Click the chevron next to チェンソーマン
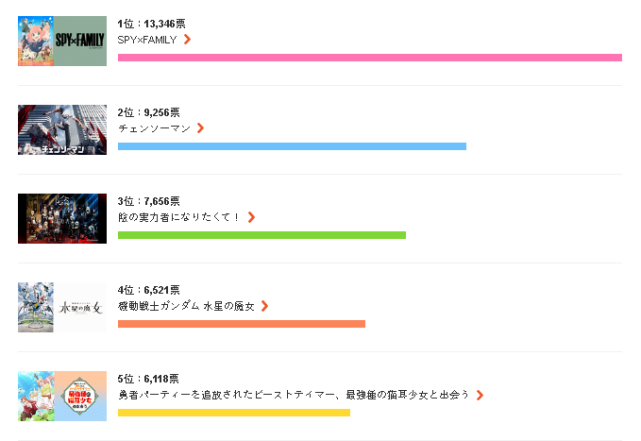Image resolution: width=641 pixels, height=441 pixels. click(201, 128)
